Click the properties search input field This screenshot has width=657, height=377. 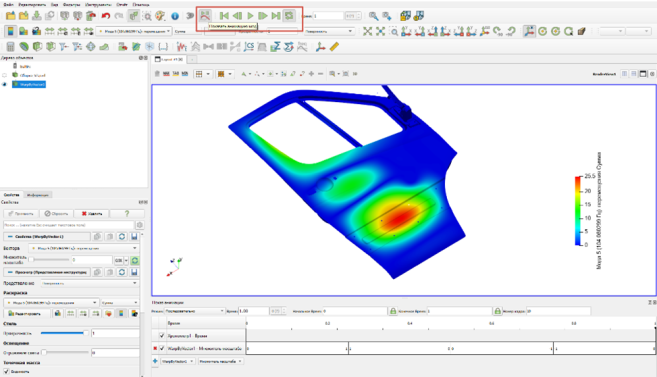[x=69, y=225]
